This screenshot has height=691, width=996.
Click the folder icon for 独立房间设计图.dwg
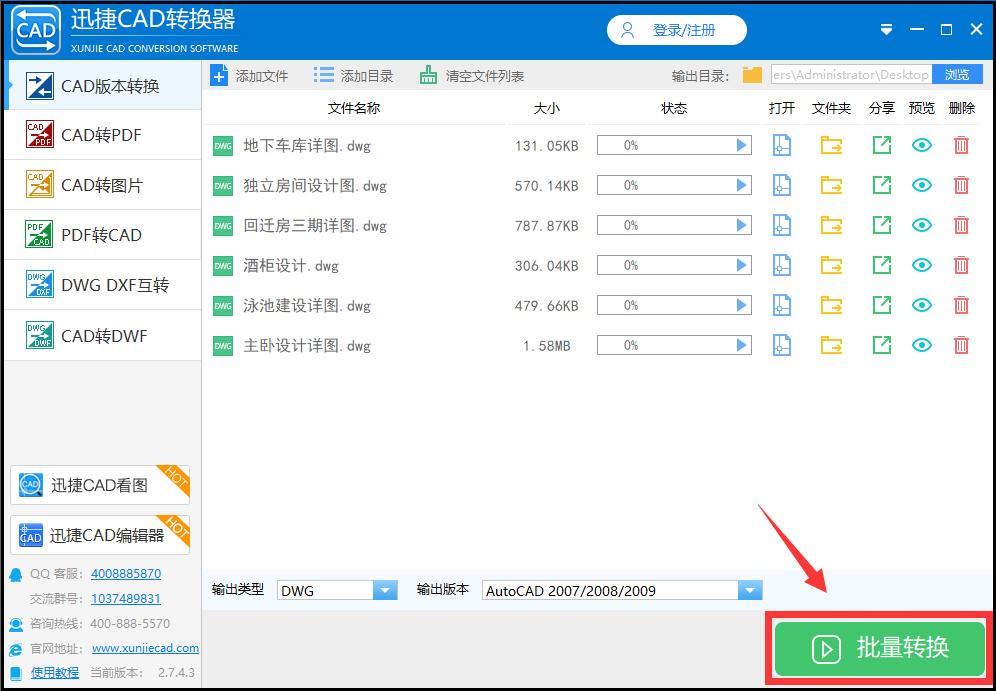pos(831,185)
